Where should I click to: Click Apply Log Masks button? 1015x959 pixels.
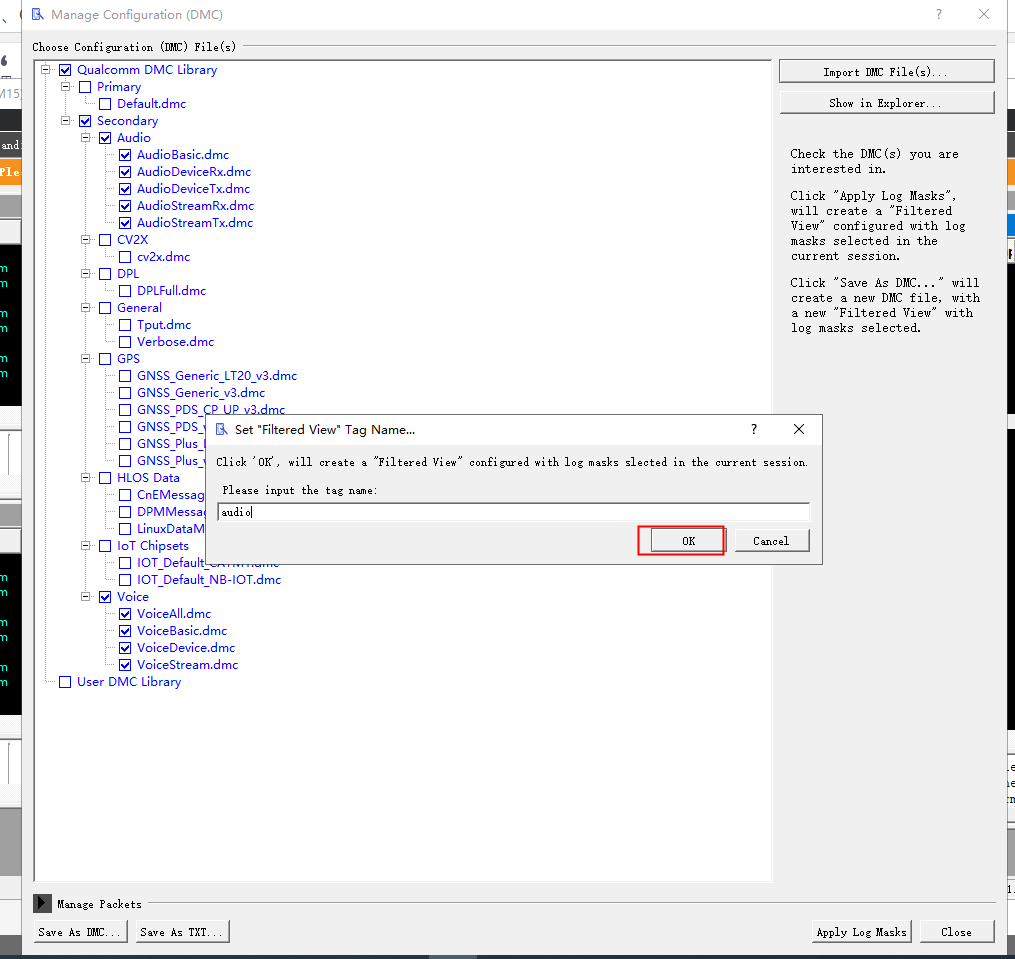[x=861, y=932]
